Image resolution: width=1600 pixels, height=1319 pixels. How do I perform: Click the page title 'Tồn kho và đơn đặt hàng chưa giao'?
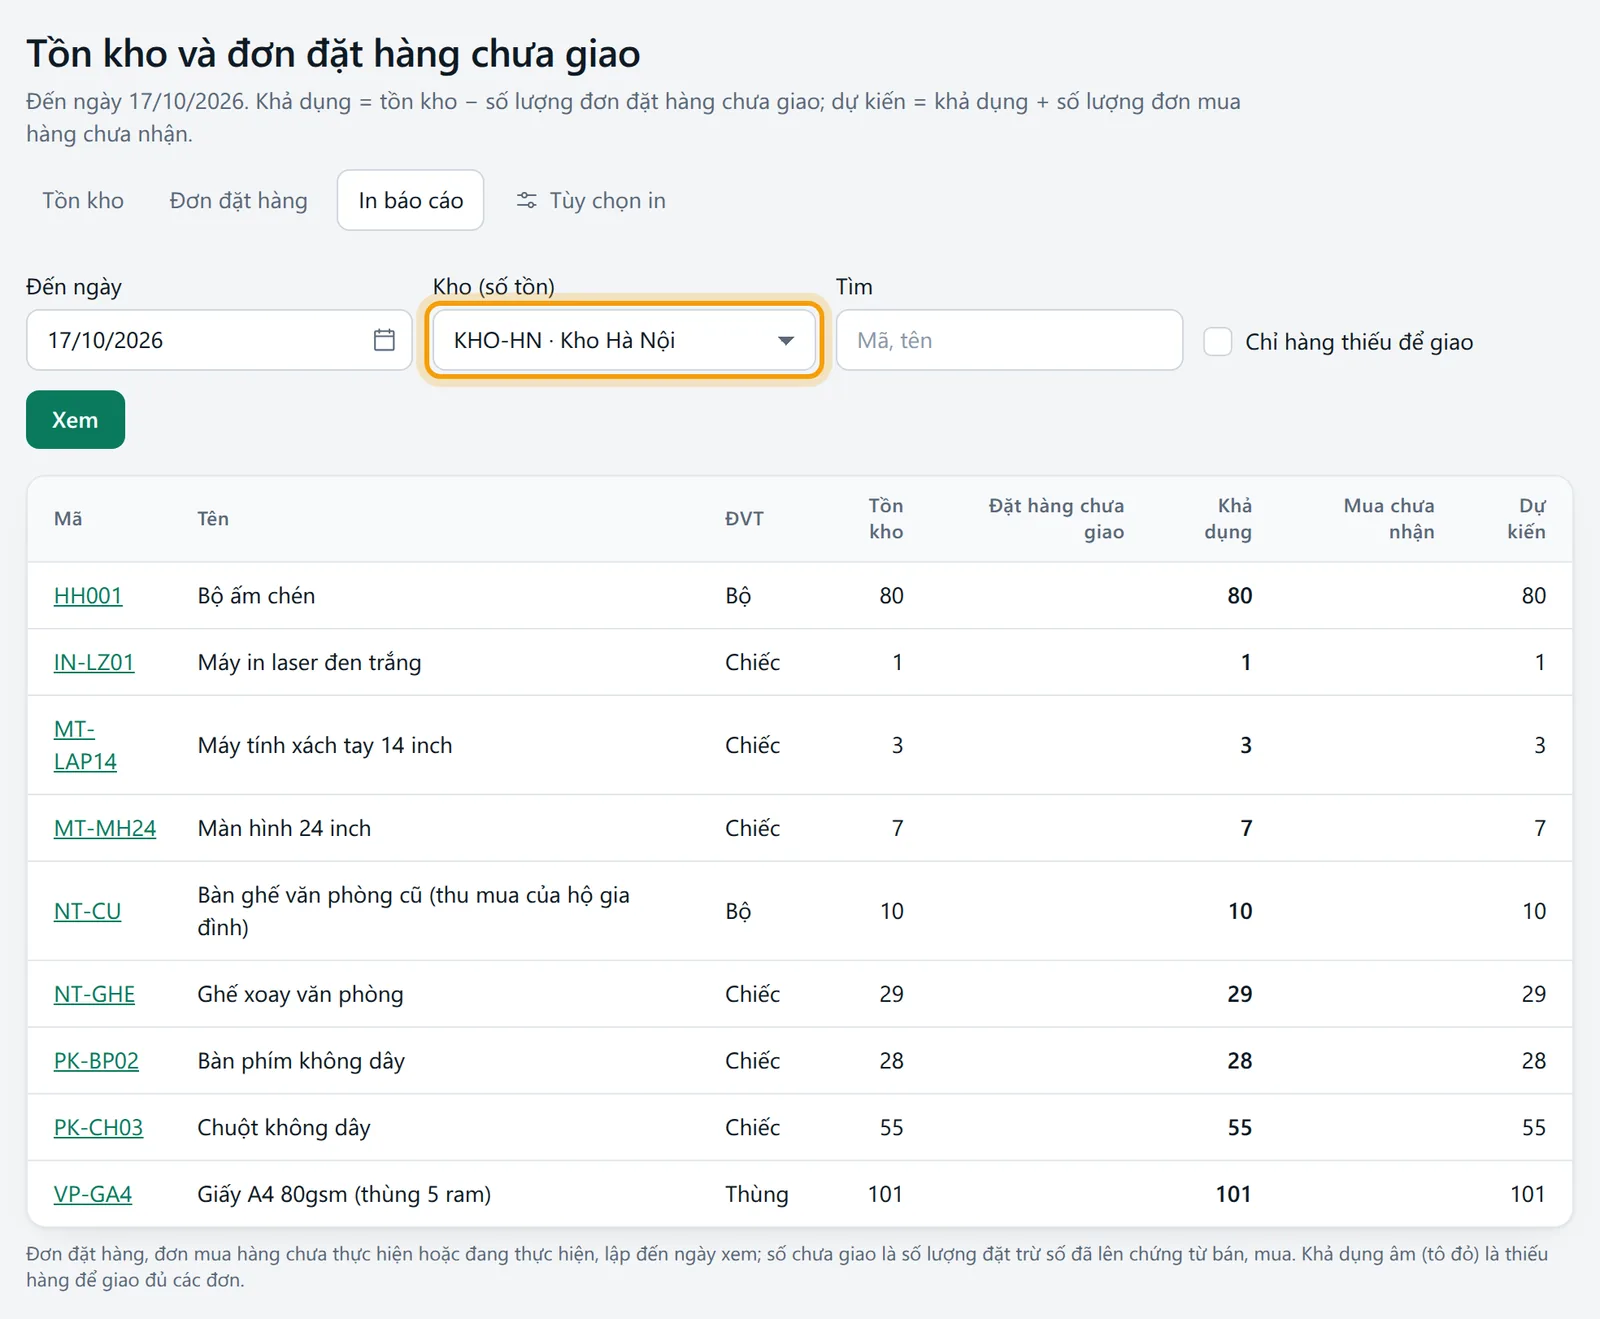(x=333, y=54)
